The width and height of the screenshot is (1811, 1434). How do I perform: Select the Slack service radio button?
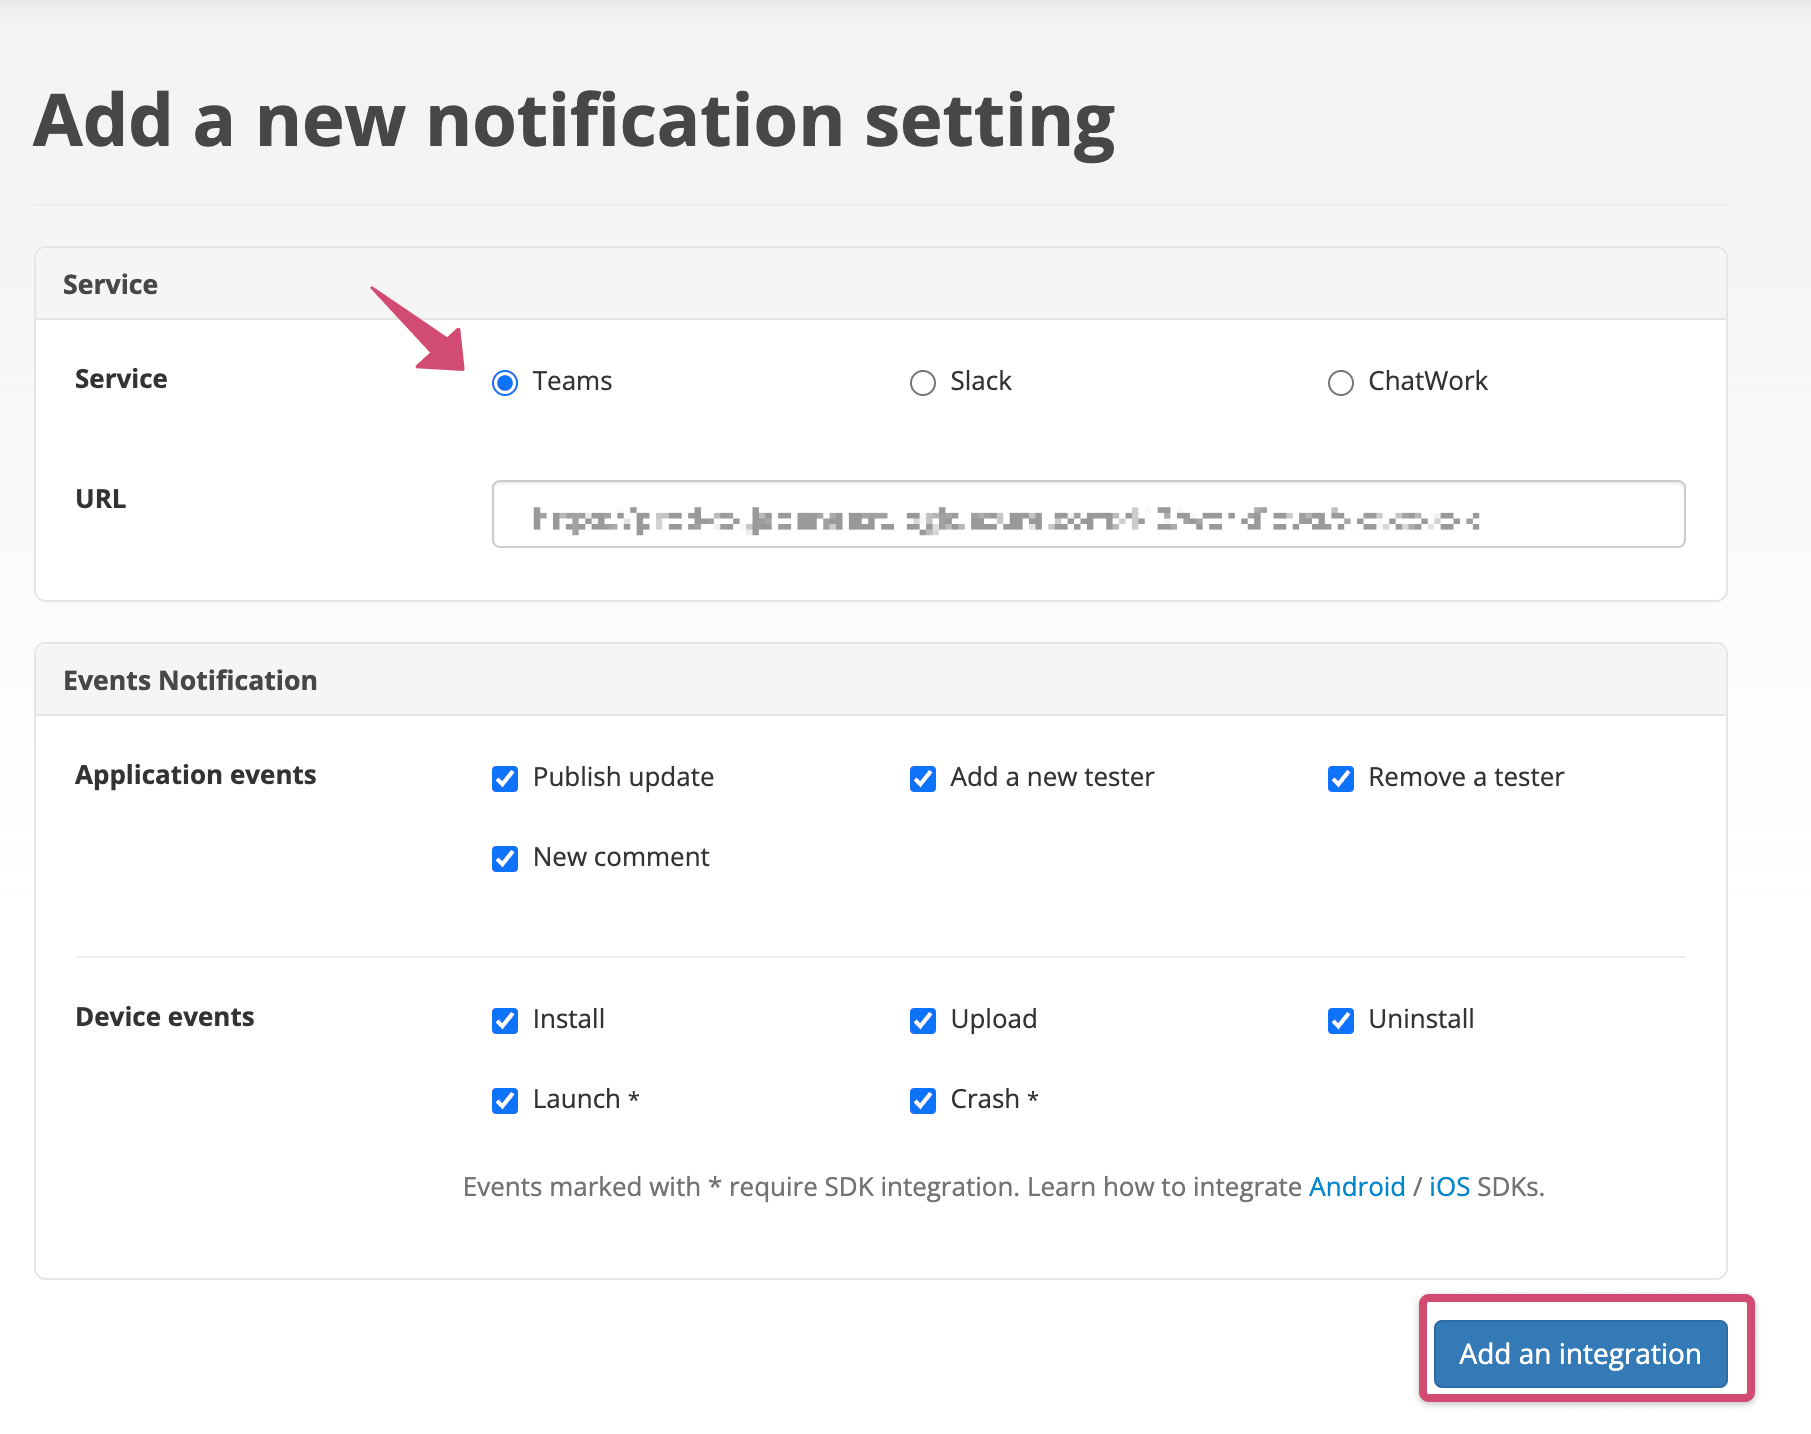922,382
